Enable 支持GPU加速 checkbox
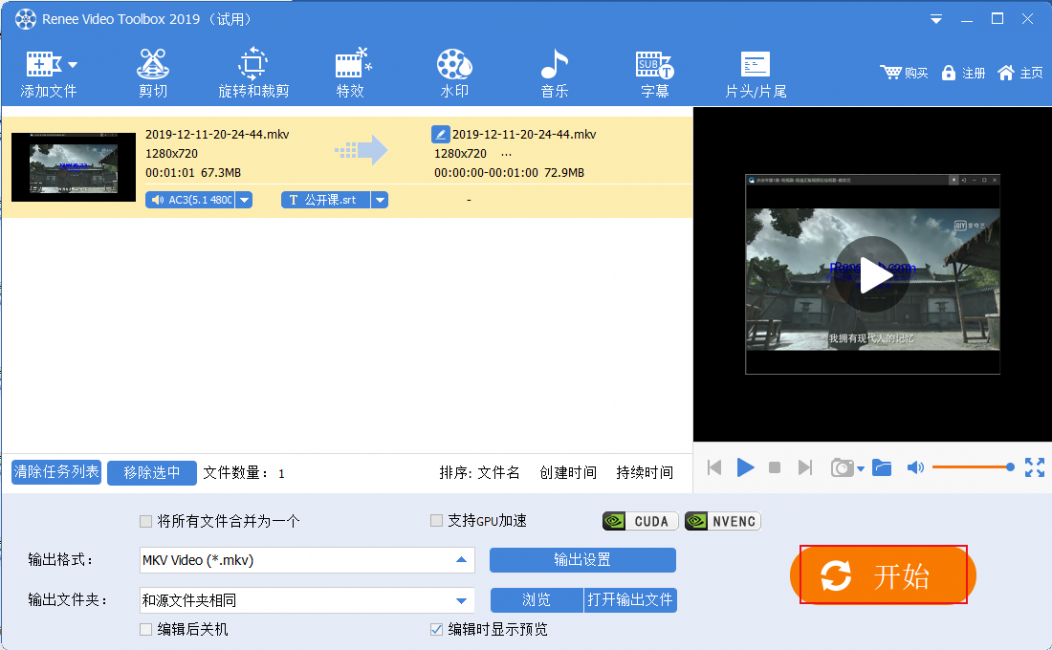The height and width of the screenshot is (650, 1052). (x=436, y=521)
